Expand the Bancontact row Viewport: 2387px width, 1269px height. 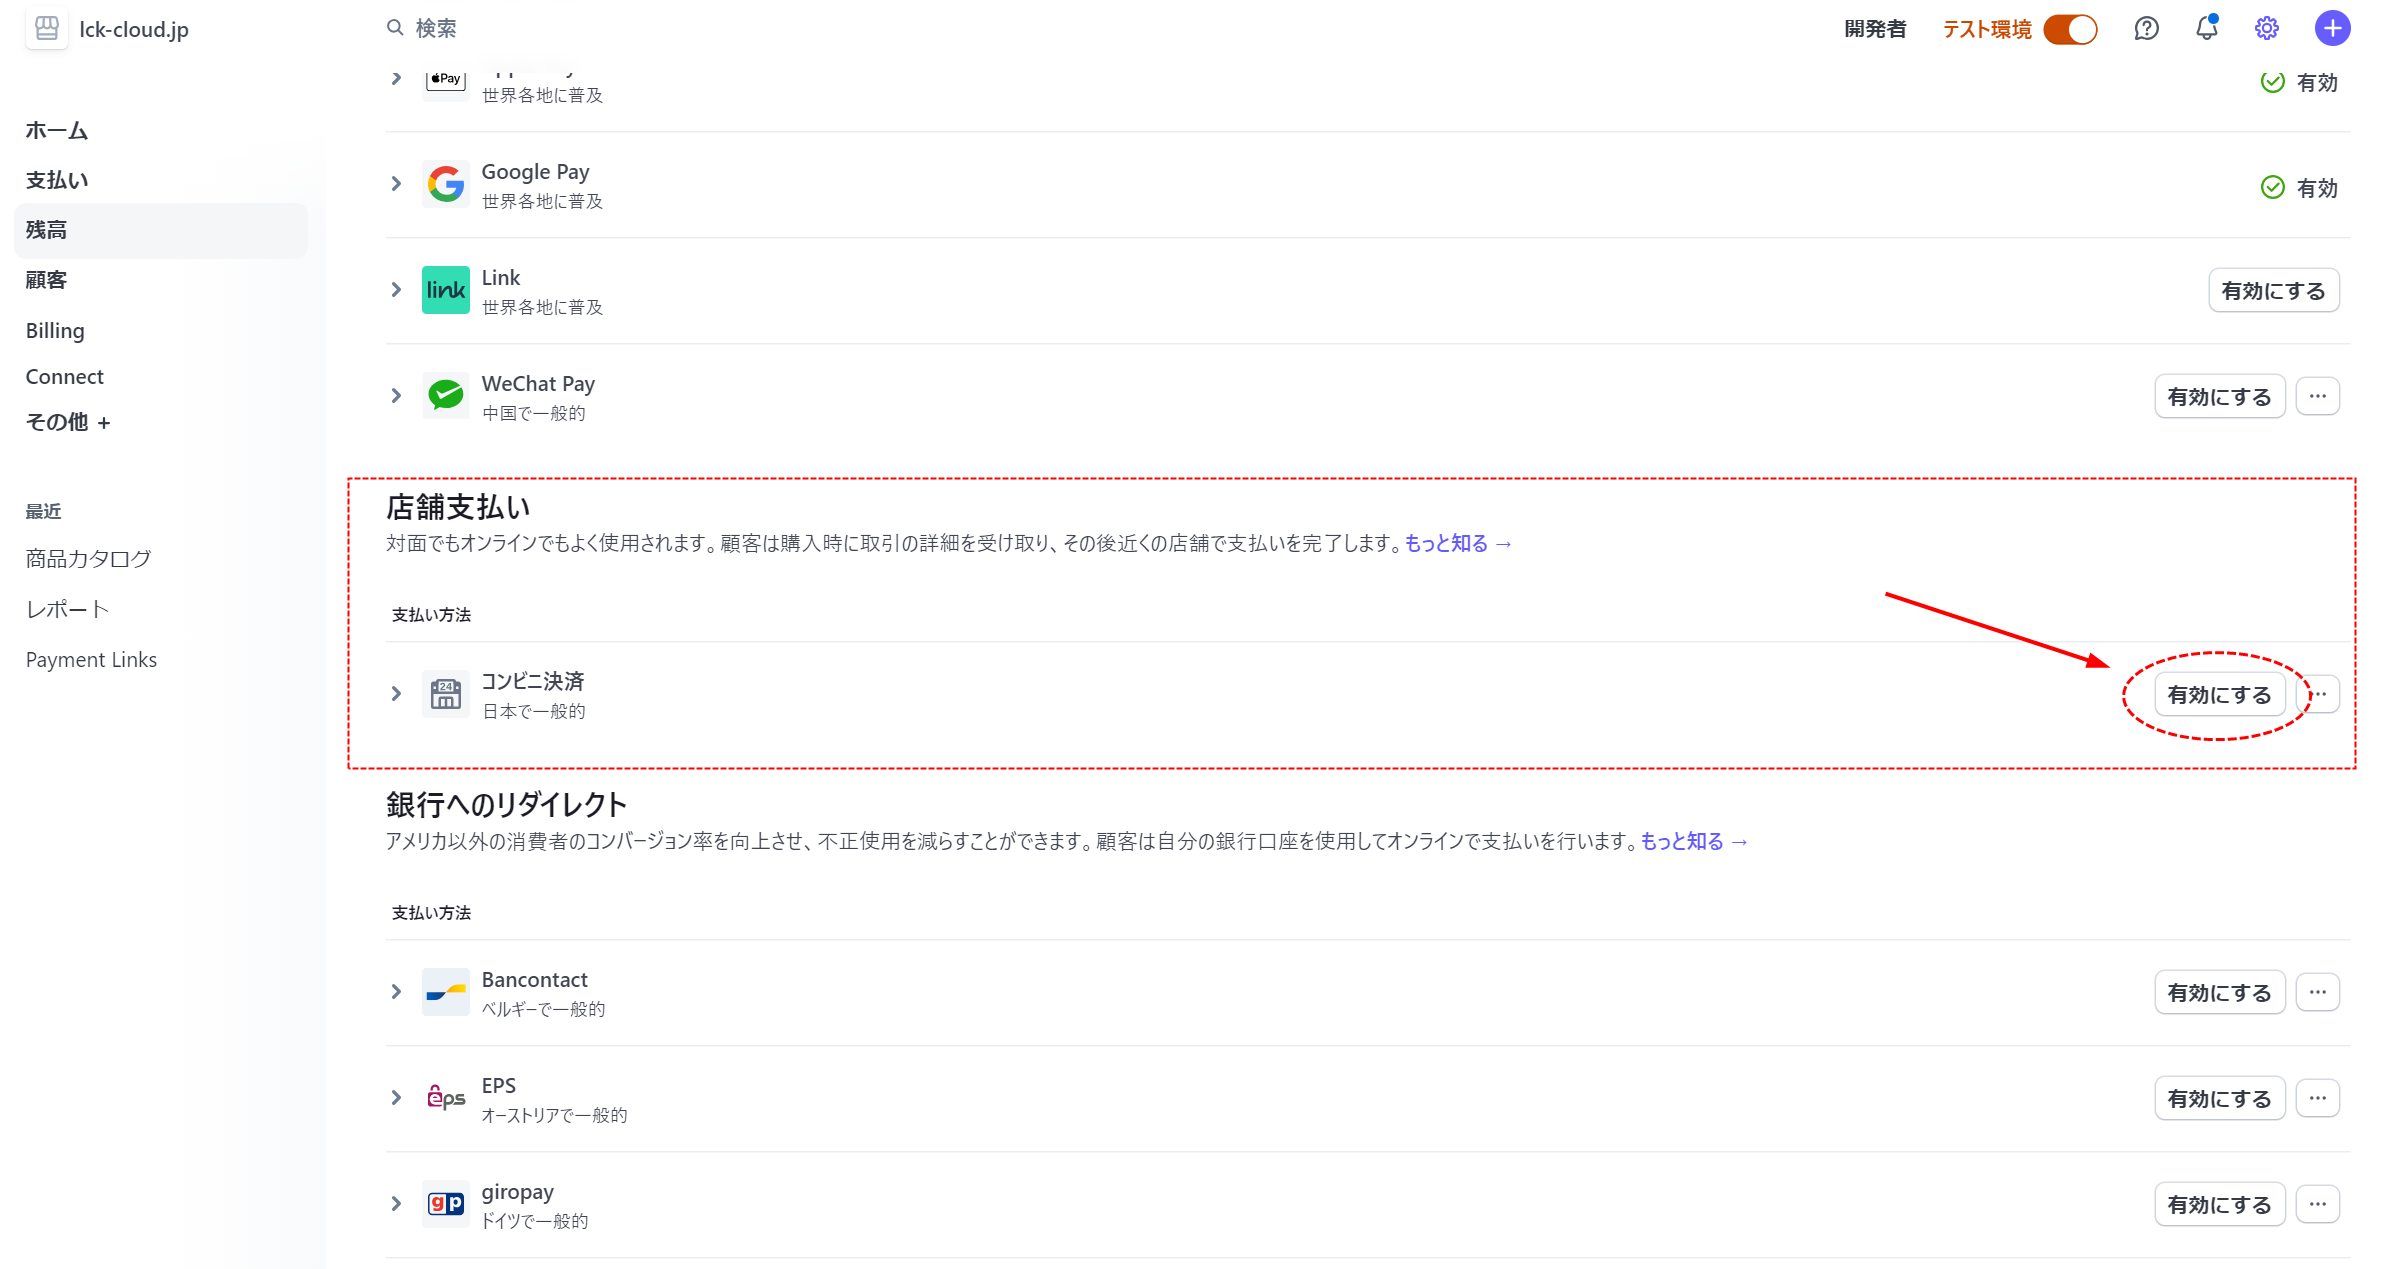point(396,992)
